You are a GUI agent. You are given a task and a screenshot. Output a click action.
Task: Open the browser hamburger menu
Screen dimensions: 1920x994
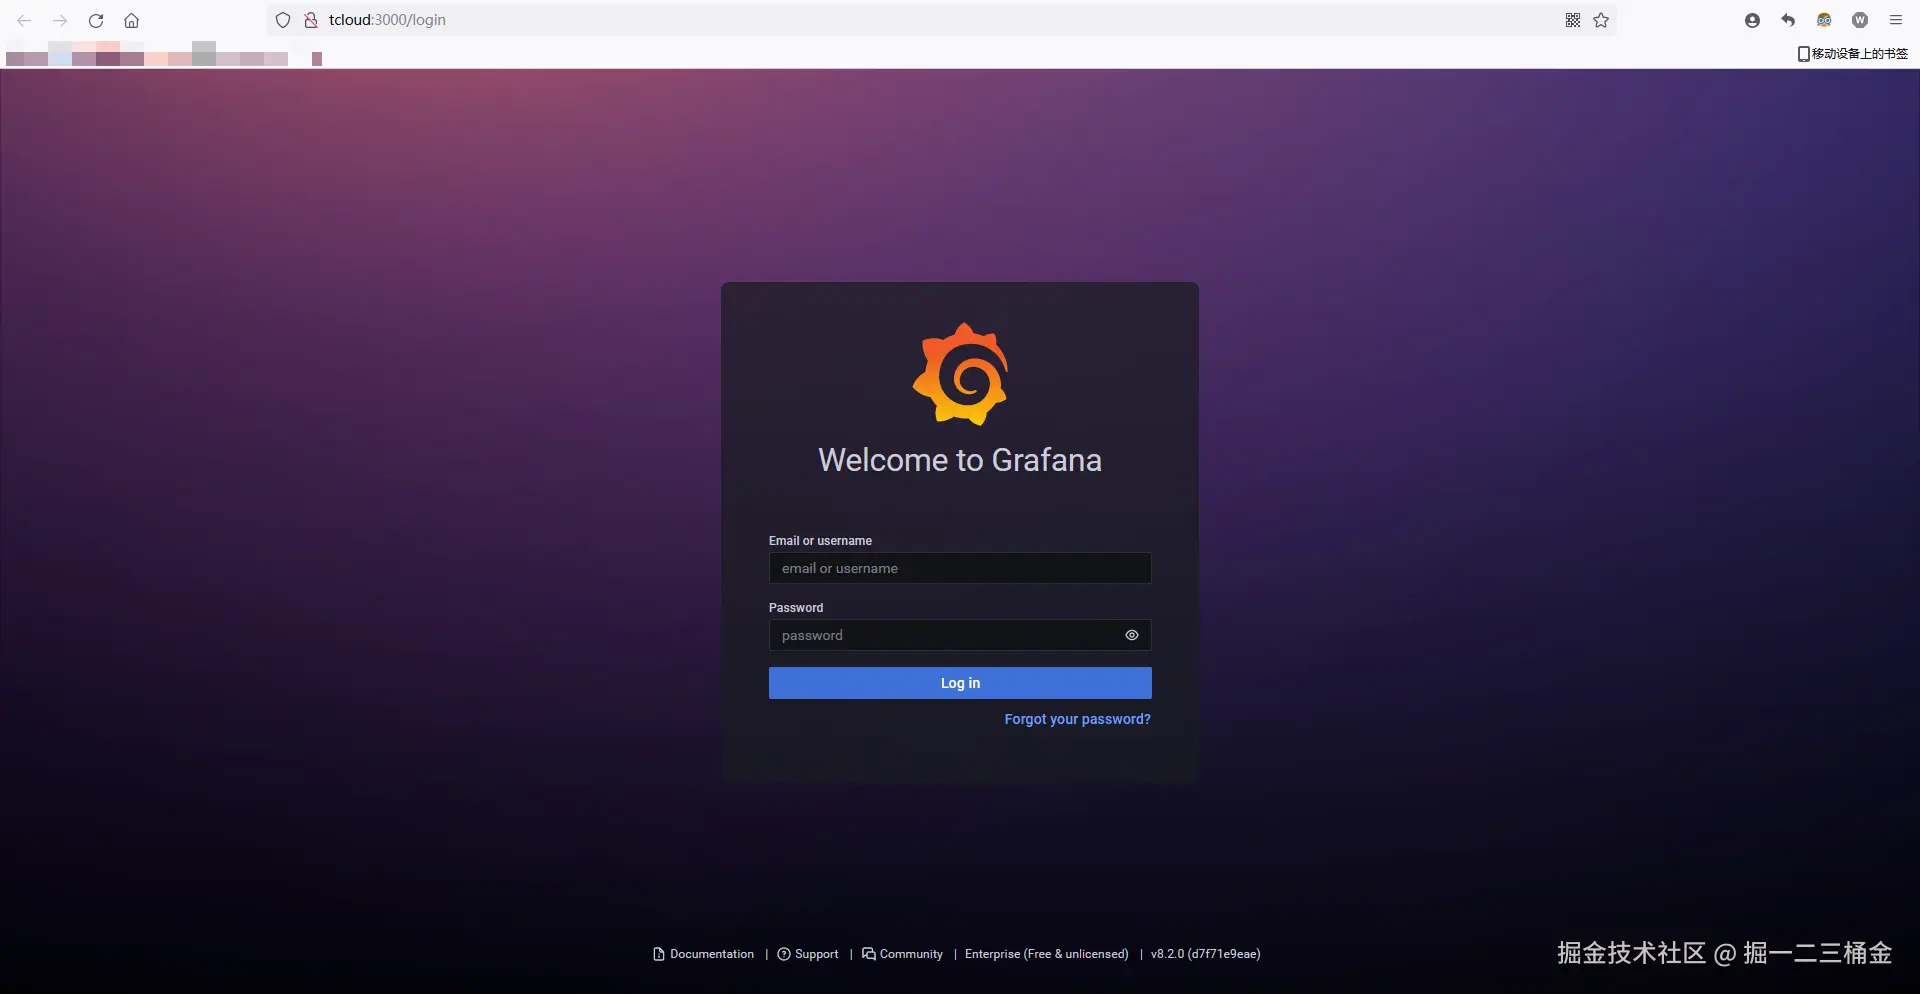(1896, 20)
